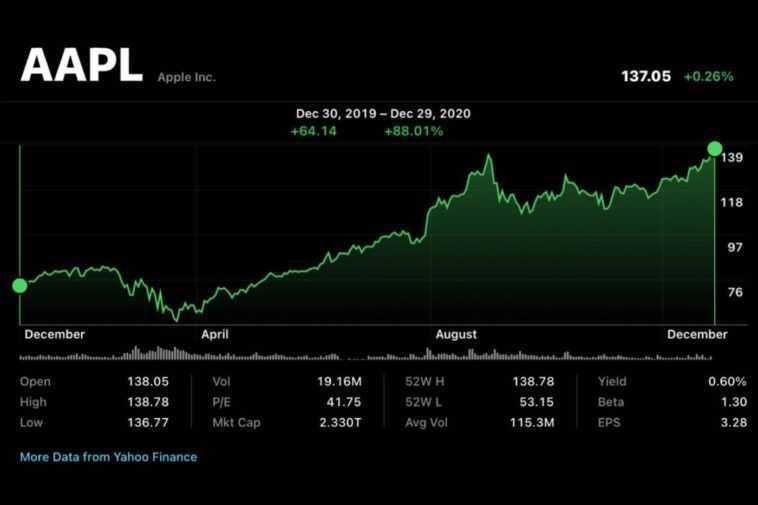This screenshot has width=758, height=505.
Task: Click the Beta label
Action: [x=611, y=402]
